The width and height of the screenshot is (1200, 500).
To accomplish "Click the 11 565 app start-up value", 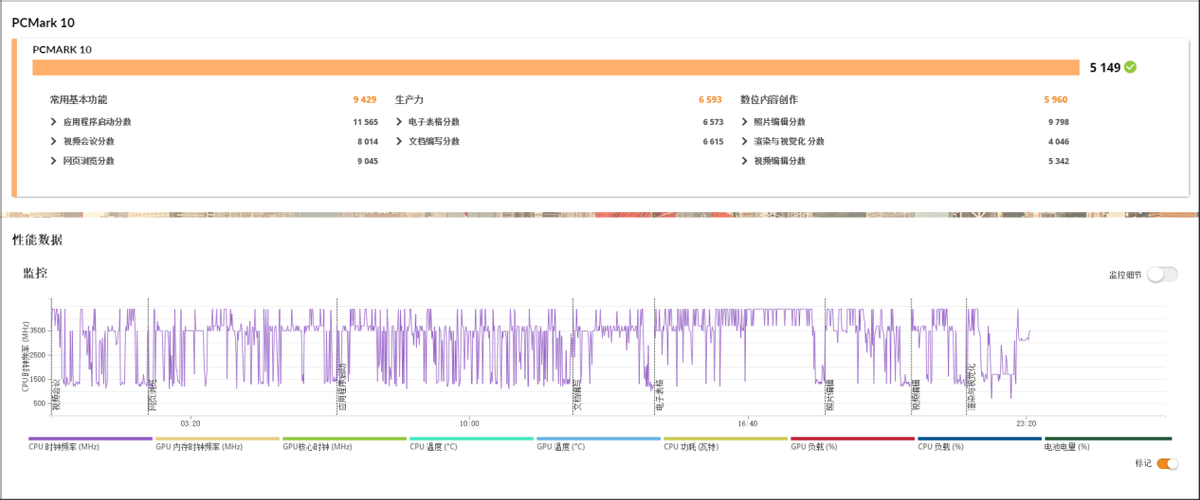I will coord(365,122).
